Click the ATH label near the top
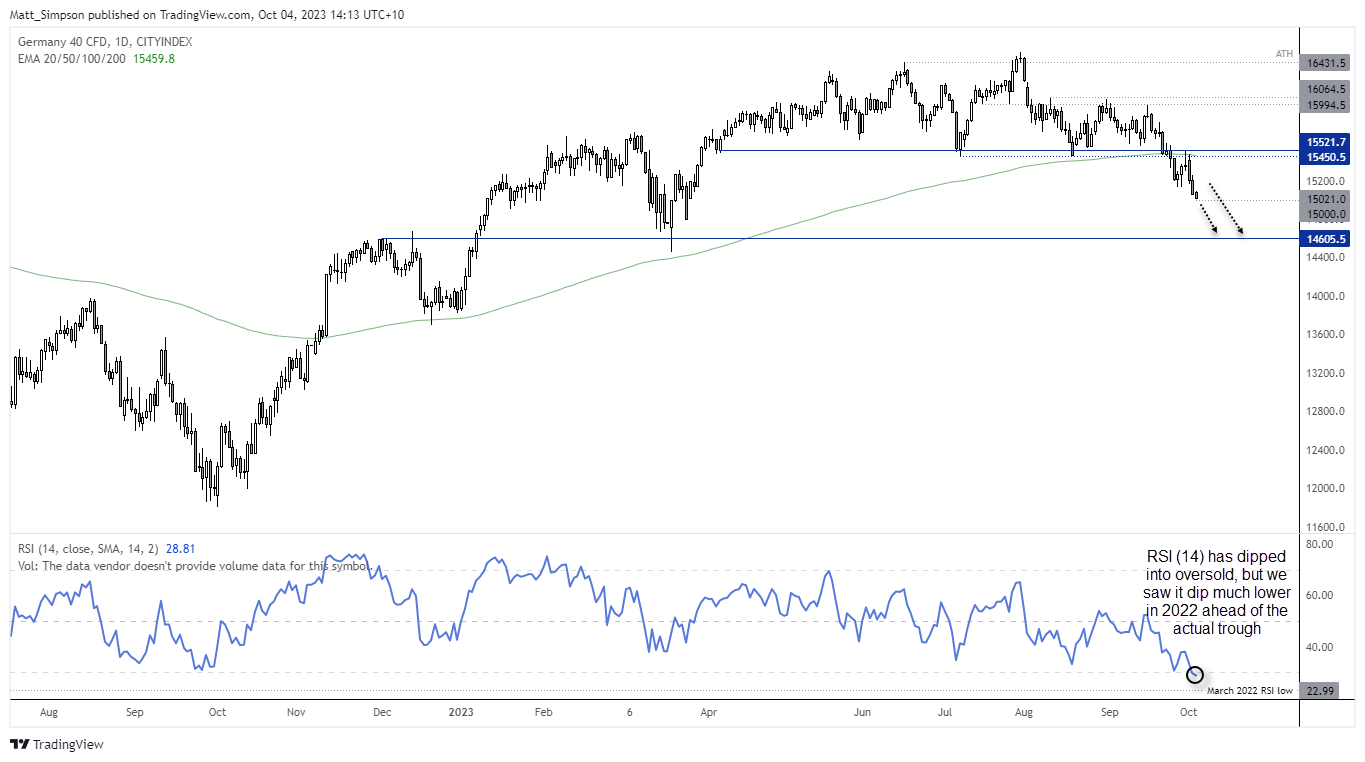The width and height of the screenshot is (1365, 762). (x=1284, y=53)
